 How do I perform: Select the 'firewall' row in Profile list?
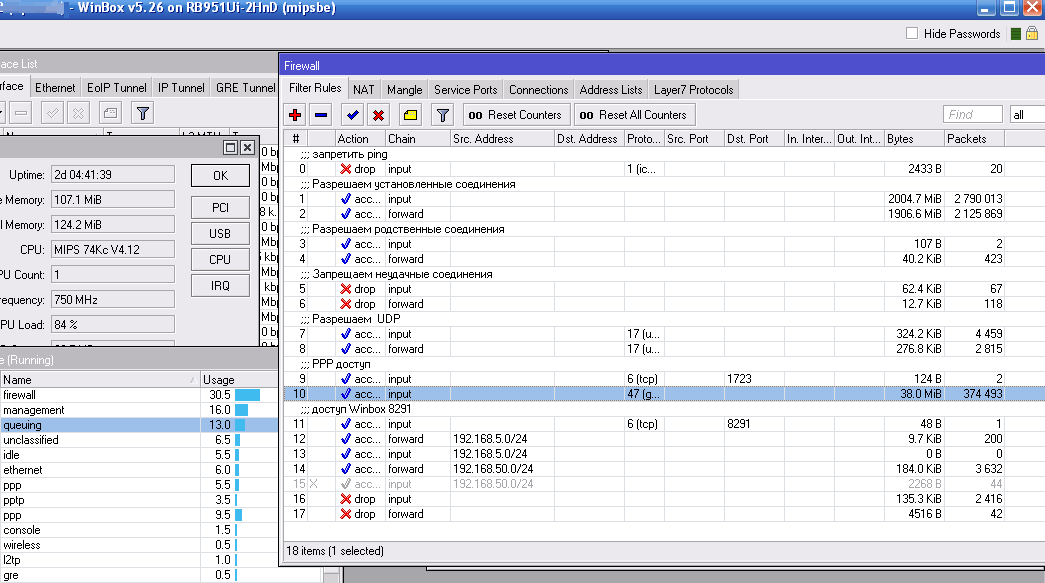point(139,395)
